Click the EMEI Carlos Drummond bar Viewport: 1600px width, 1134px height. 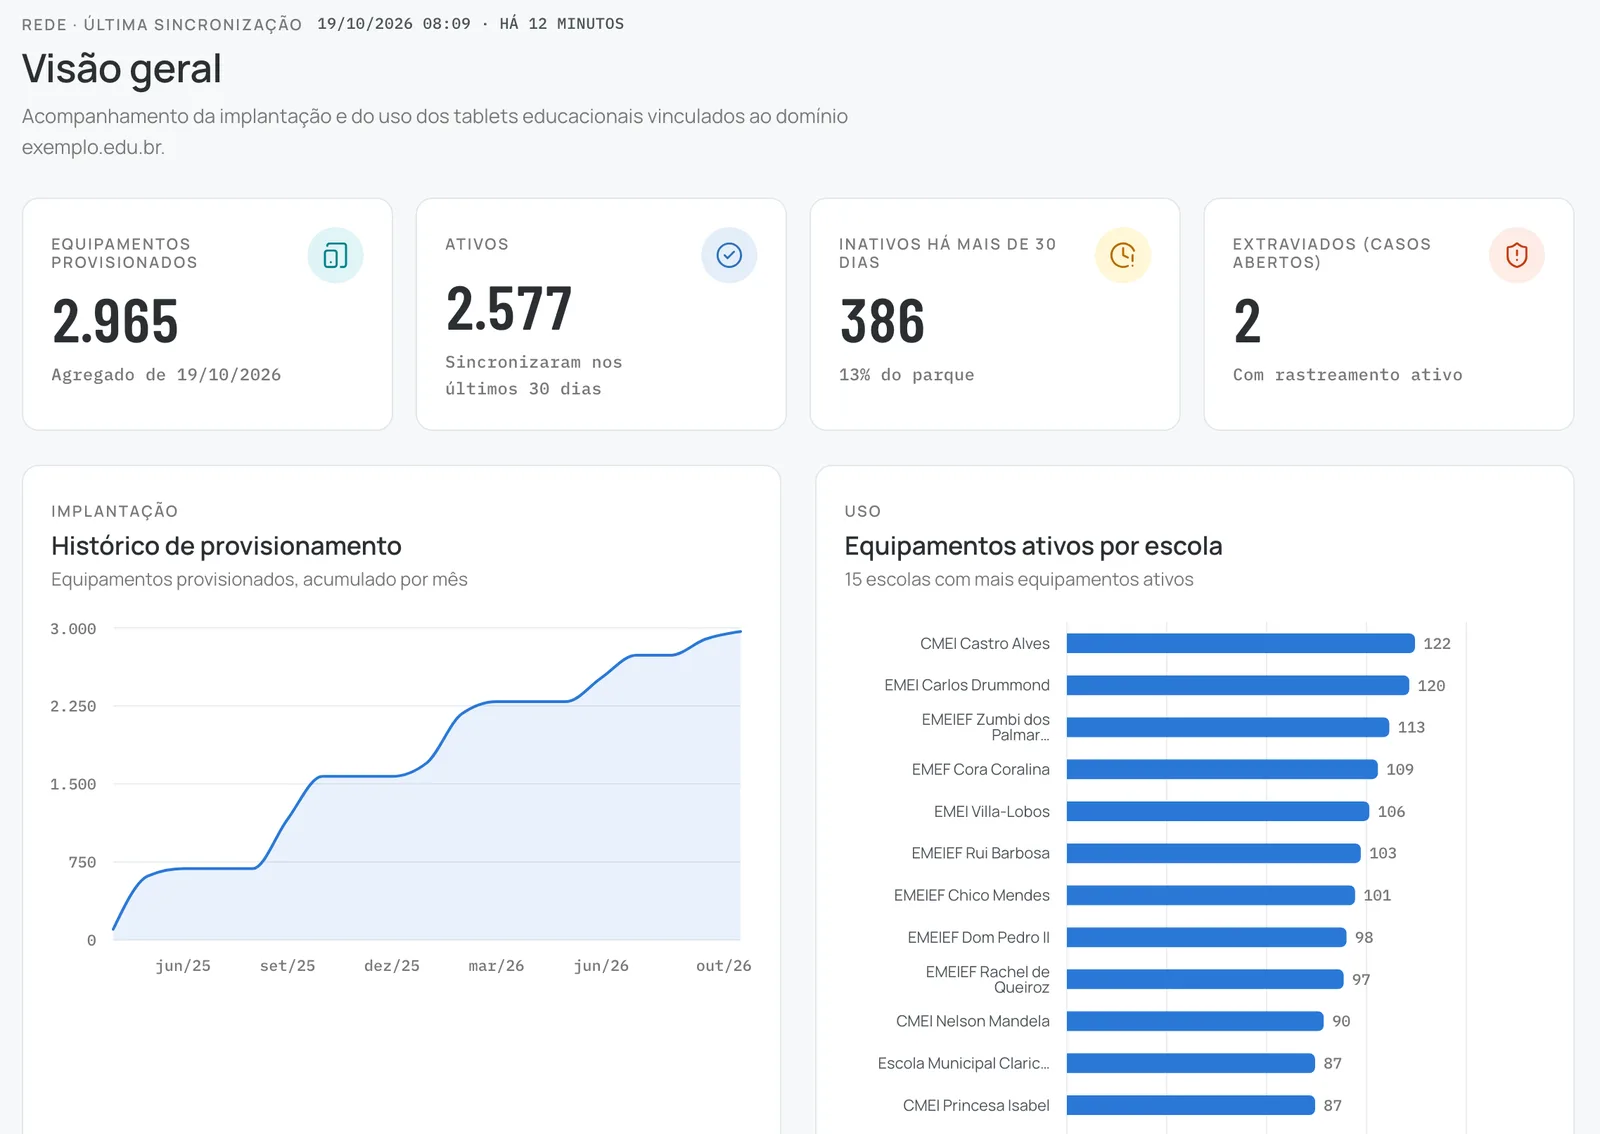1238,685
